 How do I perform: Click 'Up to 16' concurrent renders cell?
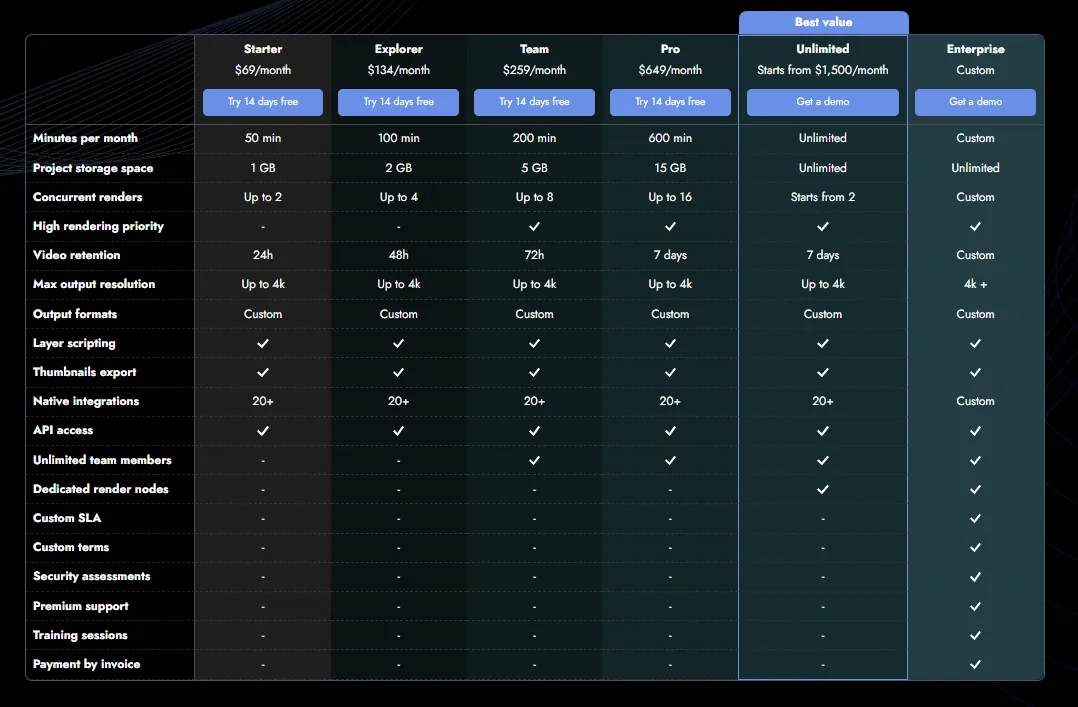pyautogui.click(x=670, y=197)
